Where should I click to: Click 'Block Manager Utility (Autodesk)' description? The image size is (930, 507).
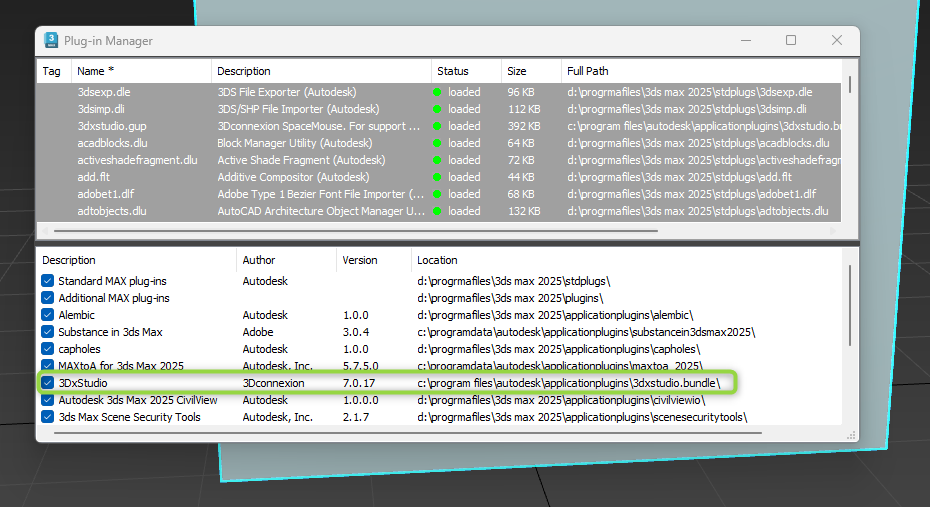(x=295, y=143)
